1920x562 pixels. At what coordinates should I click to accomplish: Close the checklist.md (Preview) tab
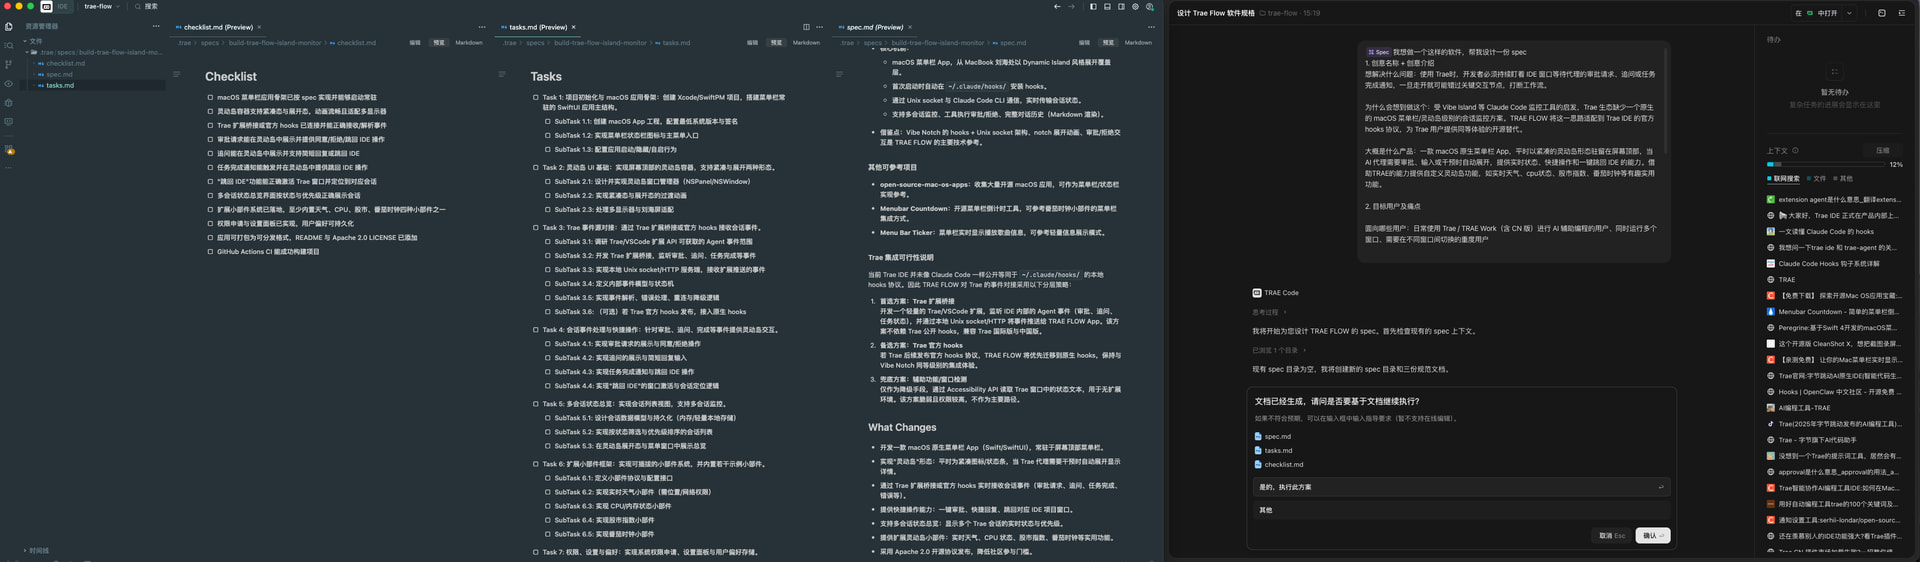[x=259, y=27]
